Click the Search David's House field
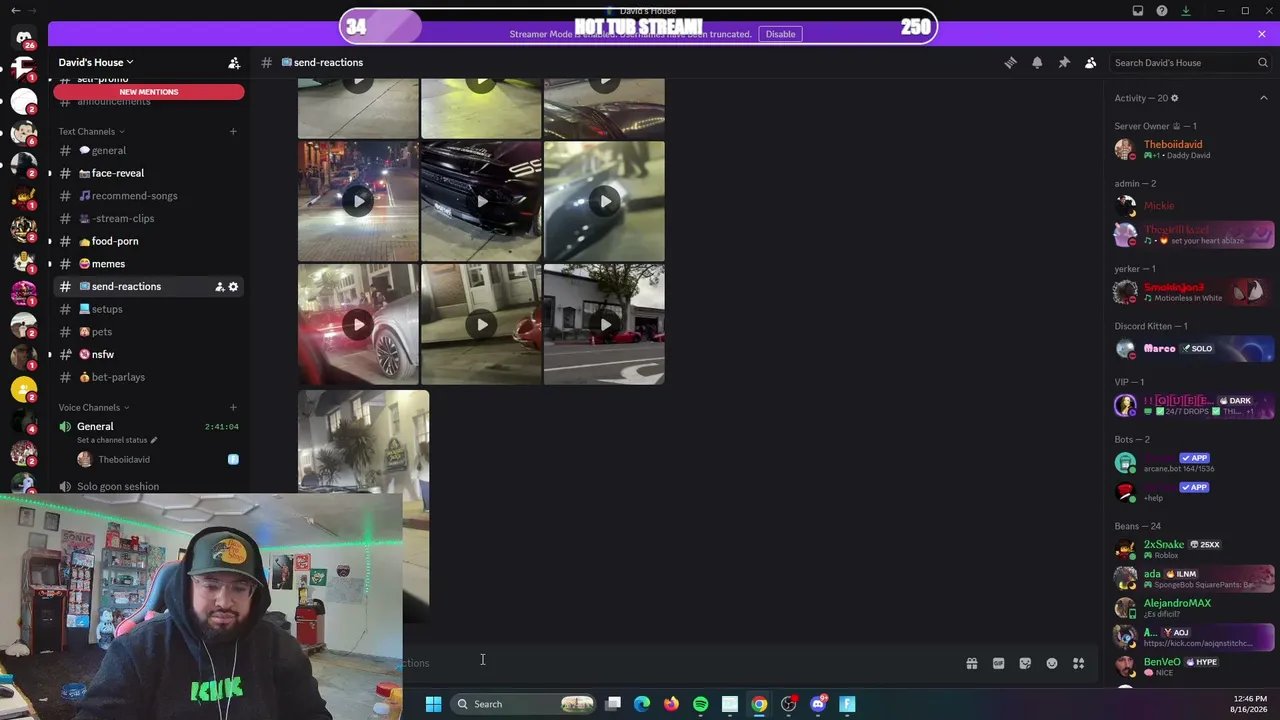 1190,62
